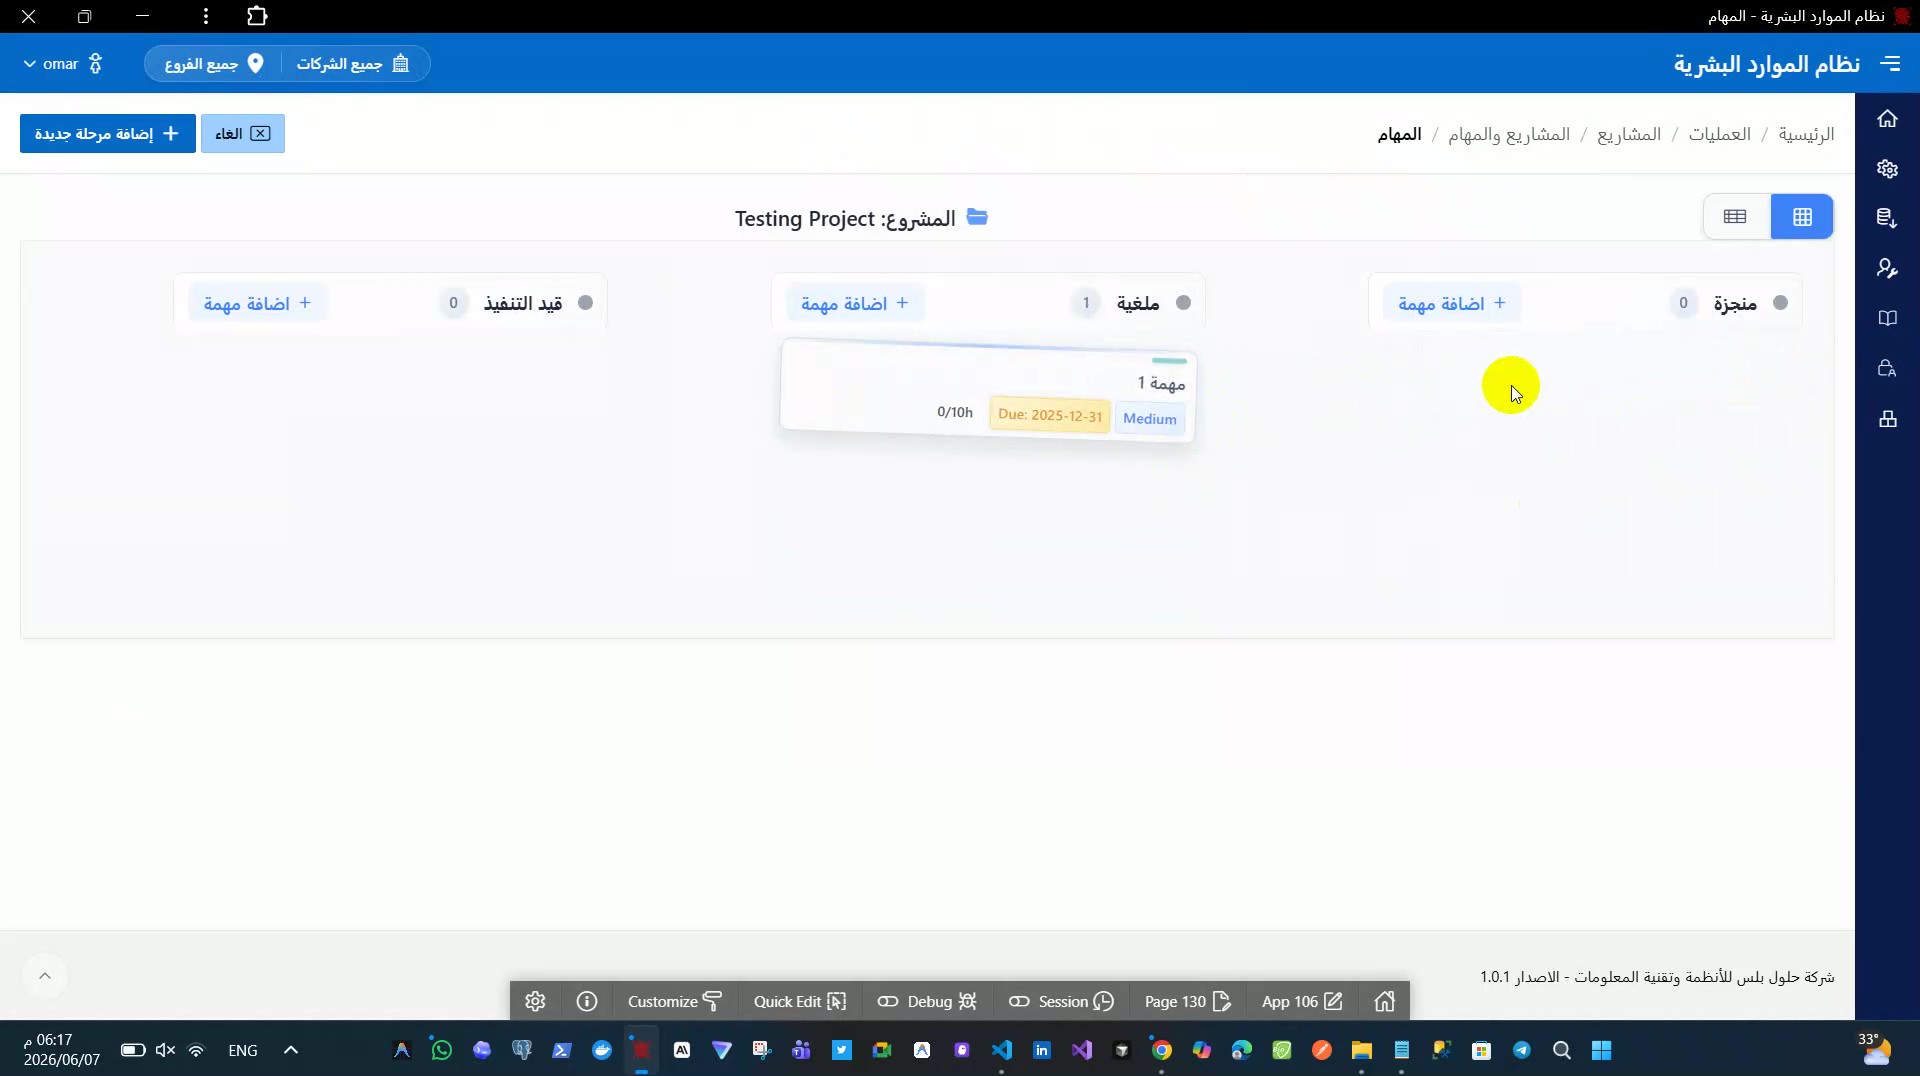This screenshot has width=1920, height=1076.
Task: Click the الغاء cancel button
Action: pos(242,134)
